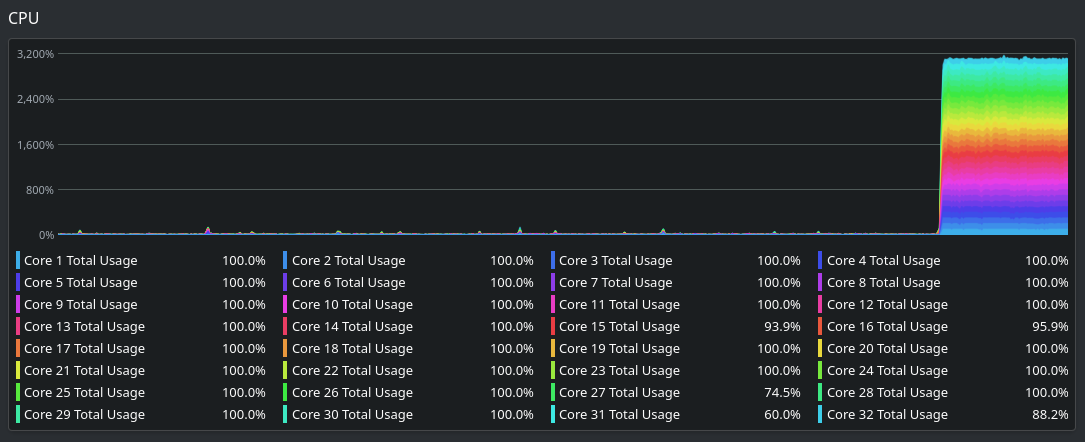Select the Core 2 Total Usage label
The height and width of the screenshot is (442, 1085).
[x=349, y=261]
